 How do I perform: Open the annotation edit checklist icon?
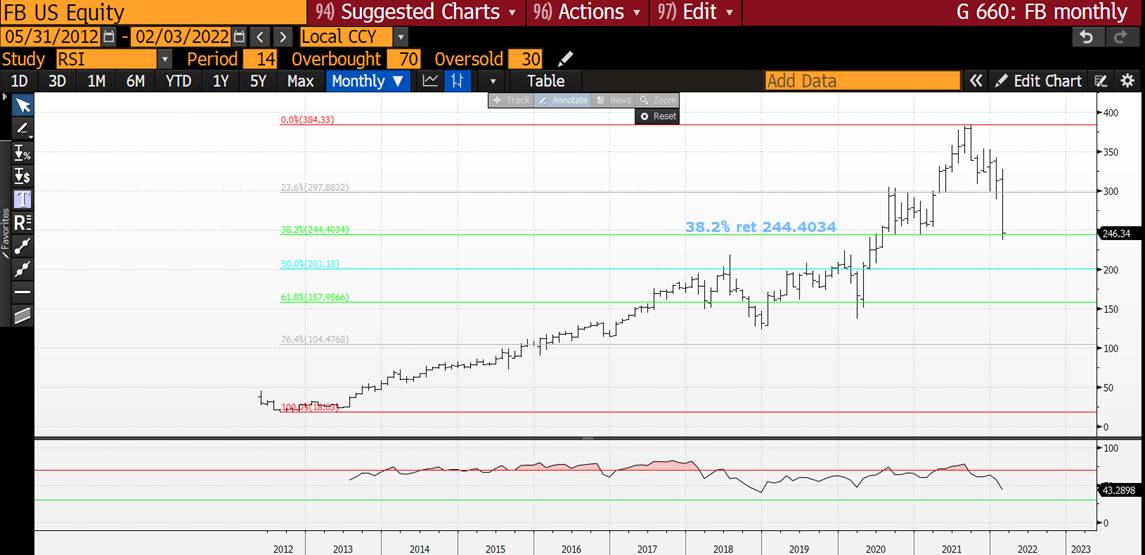point(1102,80)
